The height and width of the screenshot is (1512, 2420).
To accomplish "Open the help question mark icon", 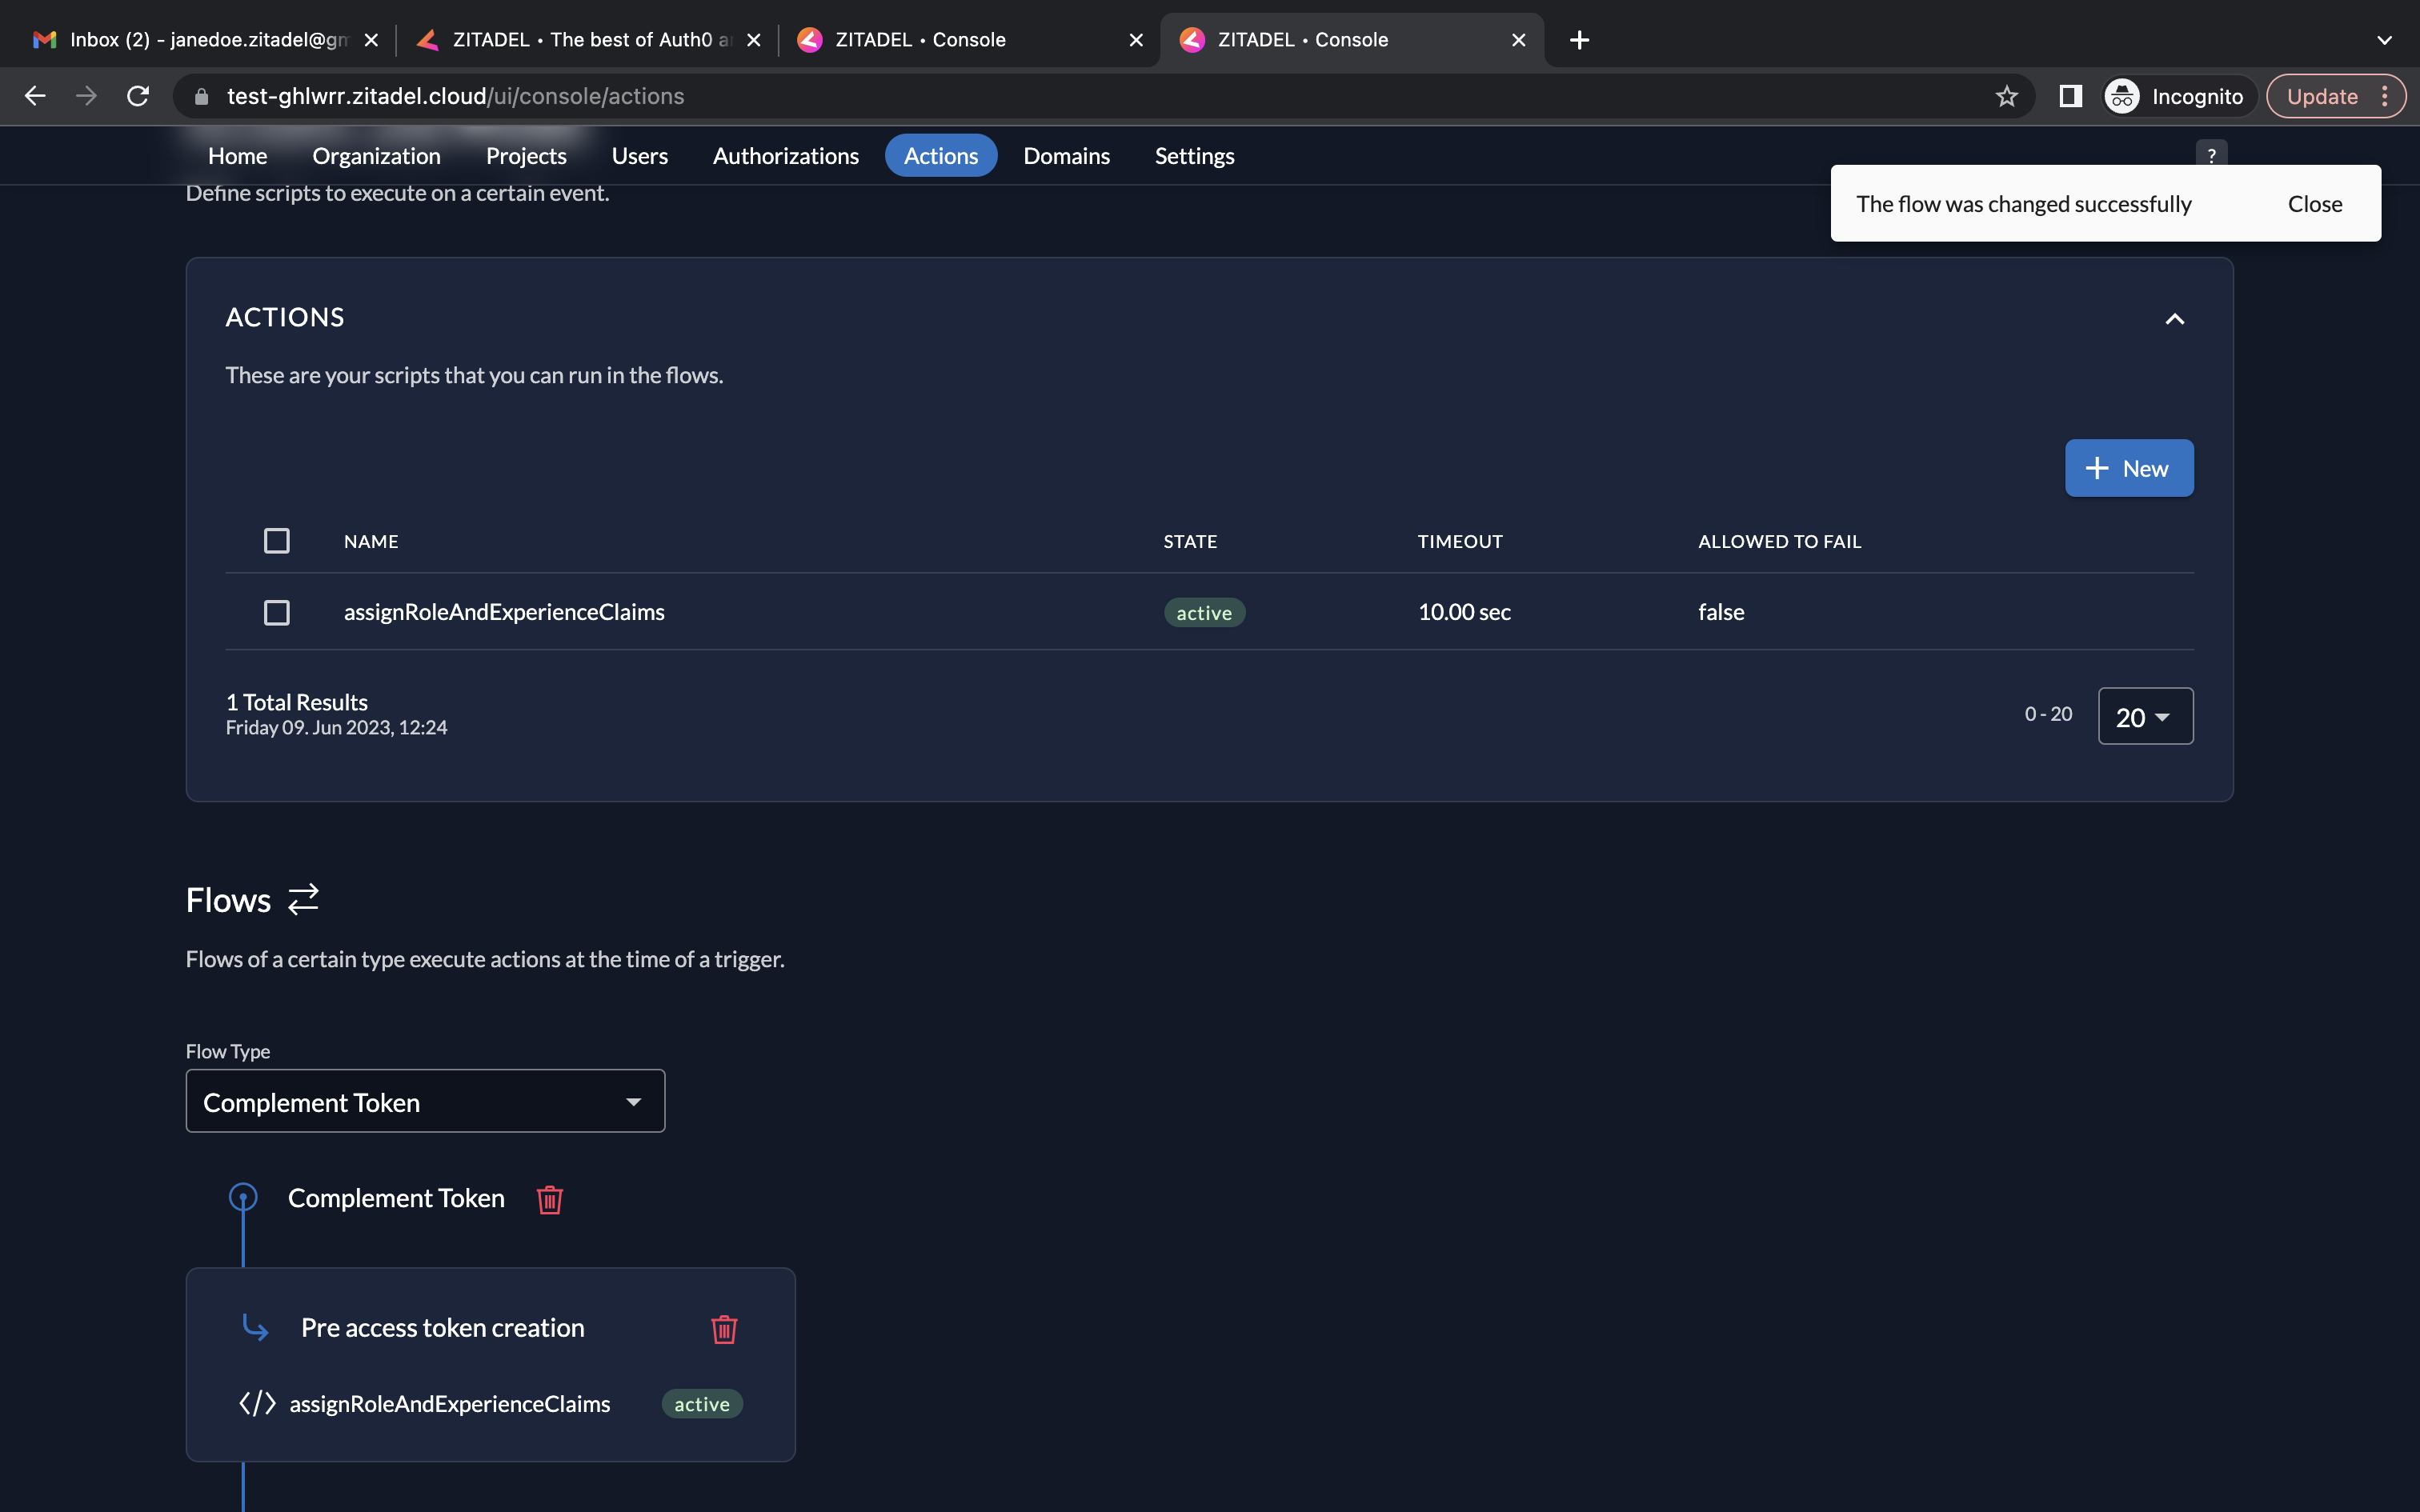I will click(2211, 155).
